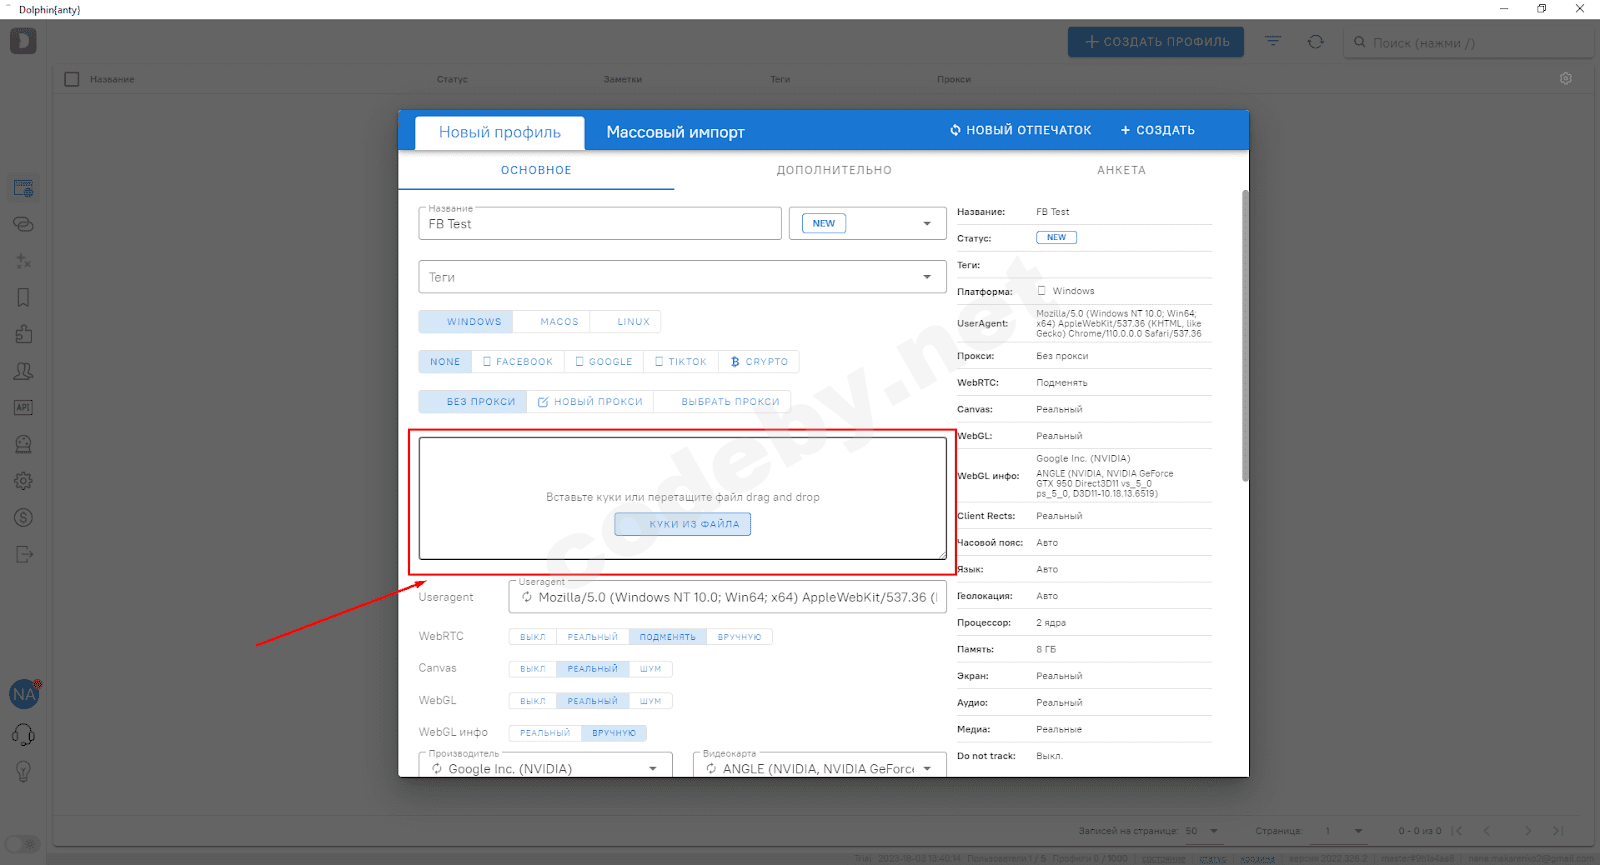Open the users icon in left sidebar
The width and height of the screenshot is (1600, 865).
tap(23, 371)
